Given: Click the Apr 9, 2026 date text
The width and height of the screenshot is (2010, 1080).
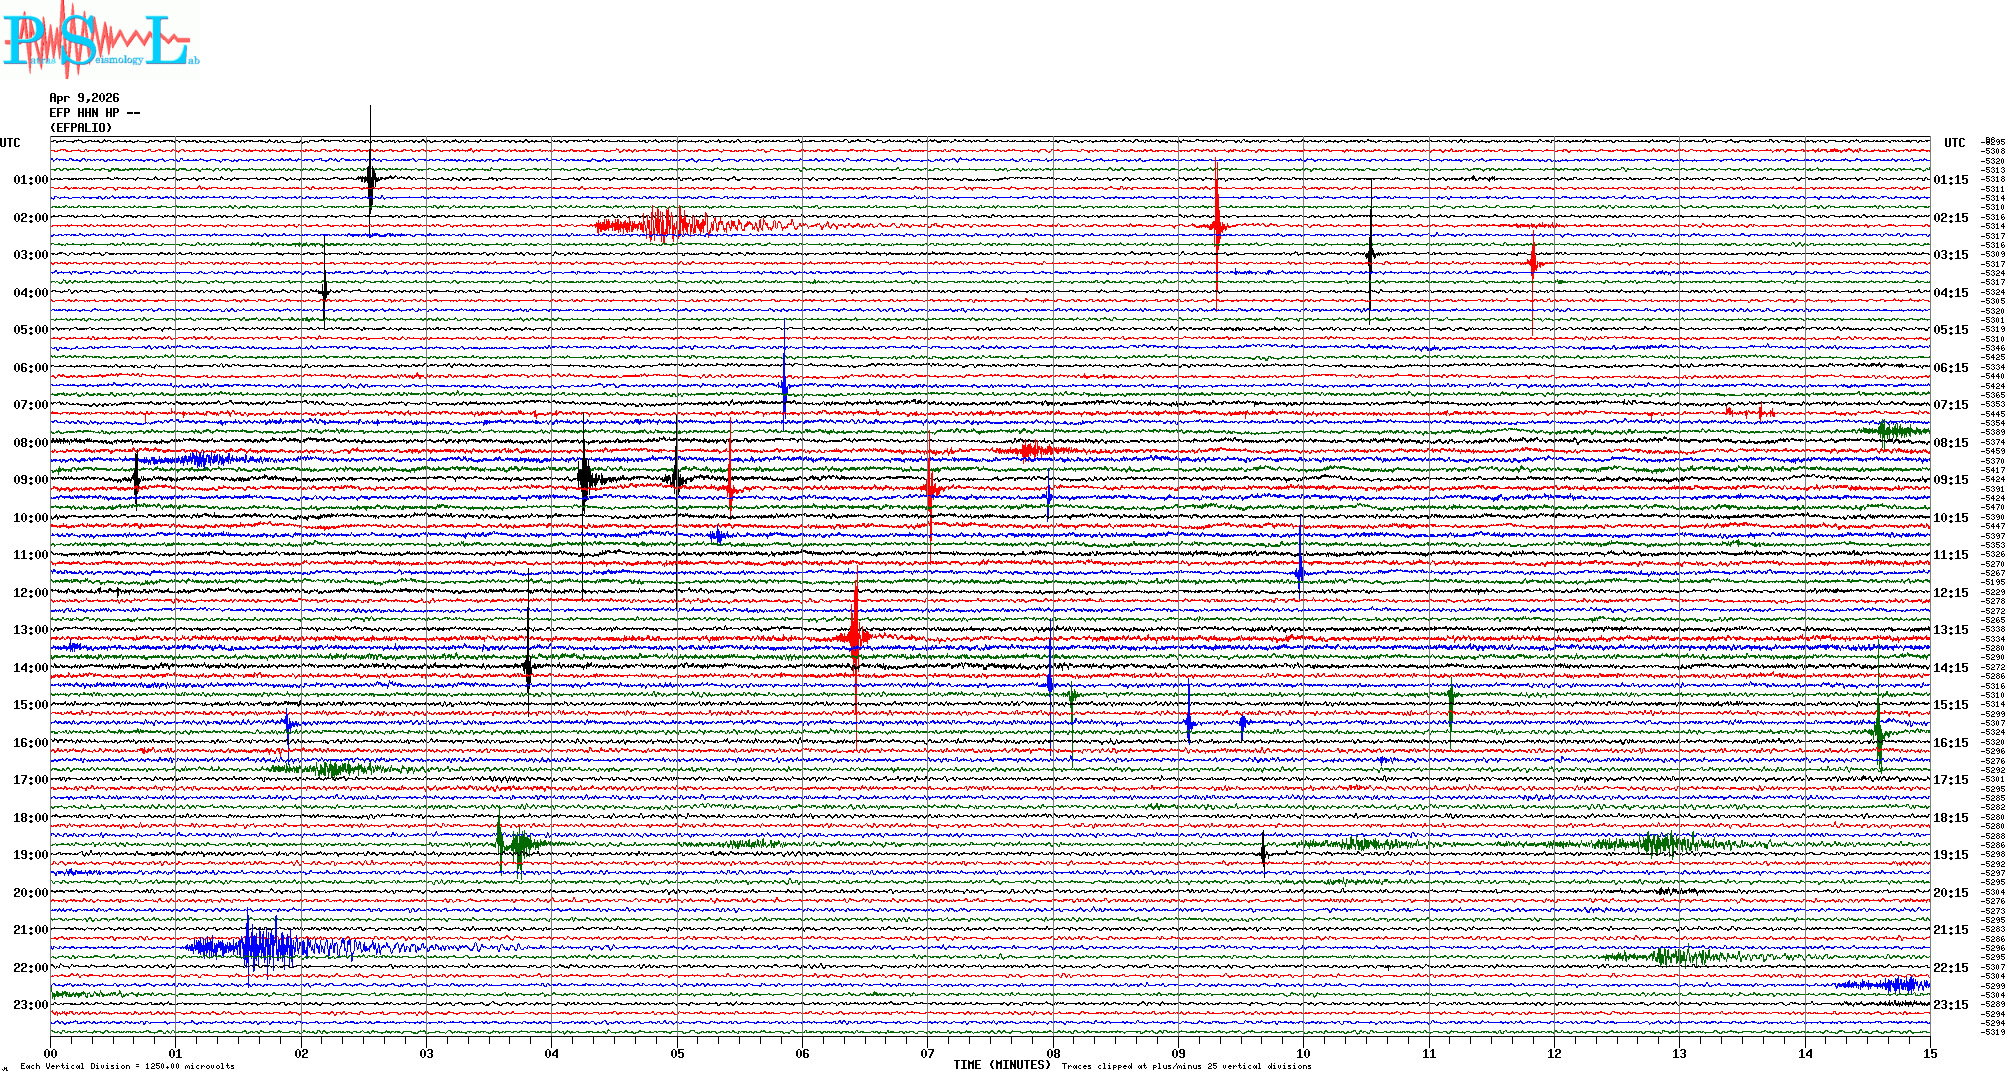Looking at the screenshot, I should [x=84, y=98].
